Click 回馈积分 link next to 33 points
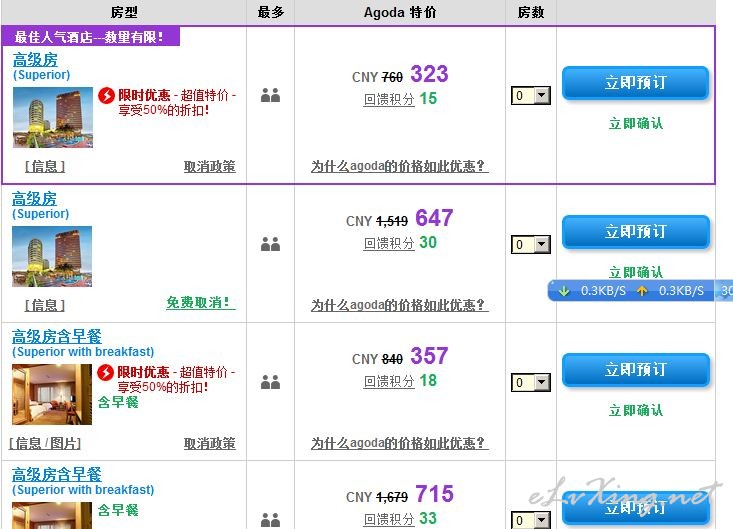 tap(389, 519)
